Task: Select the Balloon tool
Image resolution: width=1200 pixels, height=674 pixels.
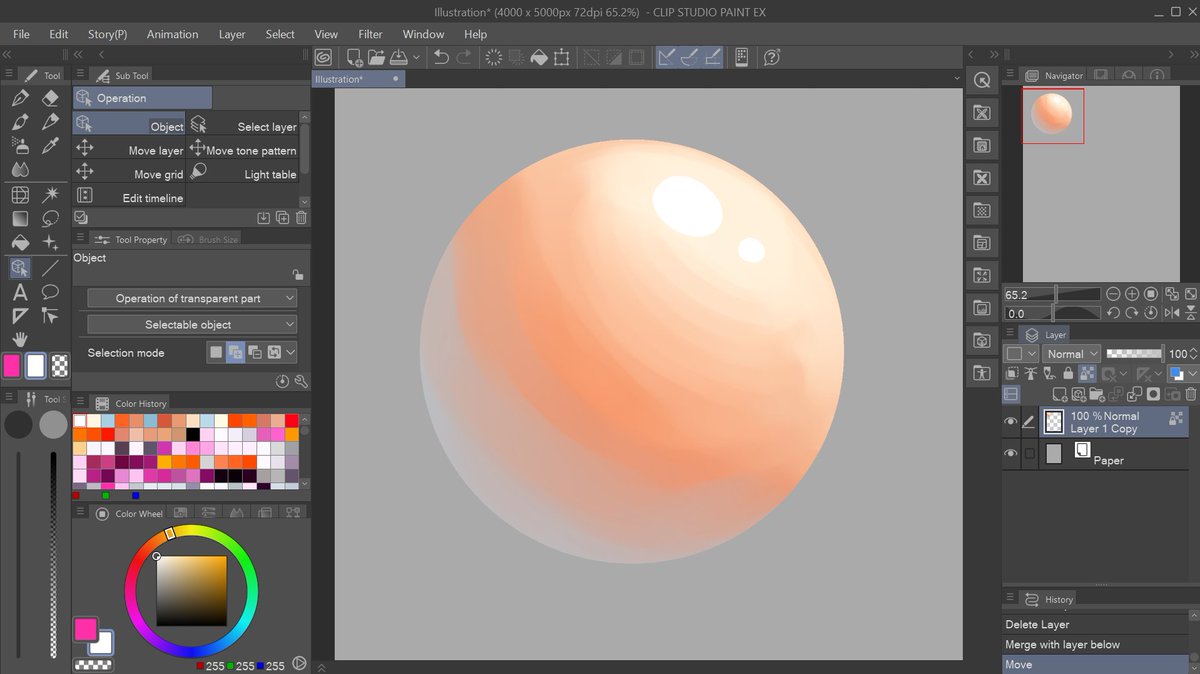Action: pos(50,292)
